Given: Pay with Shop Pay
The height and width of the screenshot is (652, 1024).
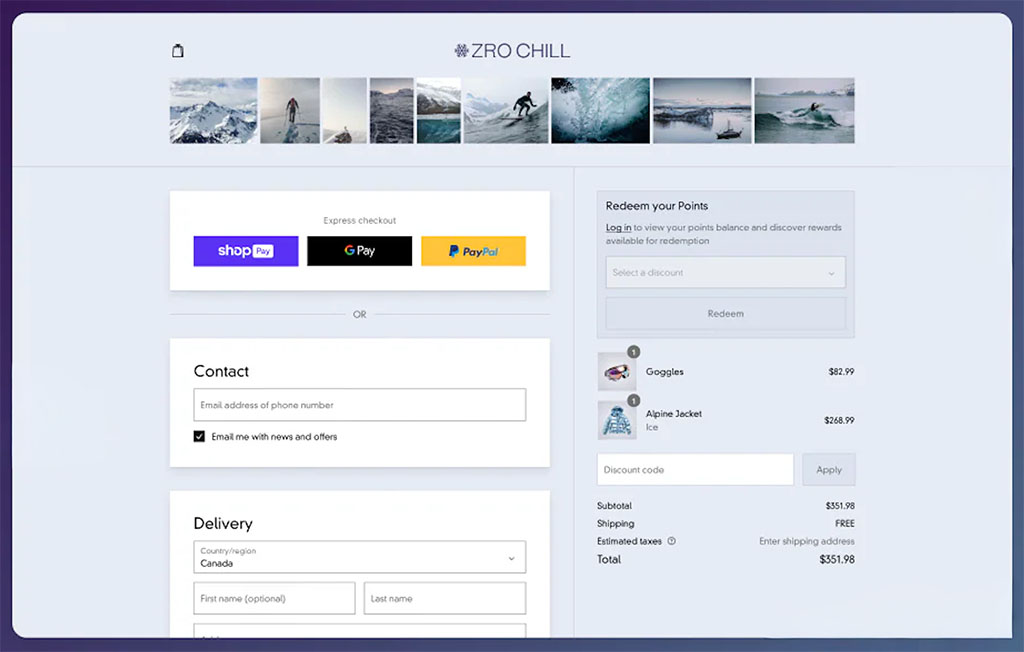Looking at the screenshot, I should coord(245,251).
